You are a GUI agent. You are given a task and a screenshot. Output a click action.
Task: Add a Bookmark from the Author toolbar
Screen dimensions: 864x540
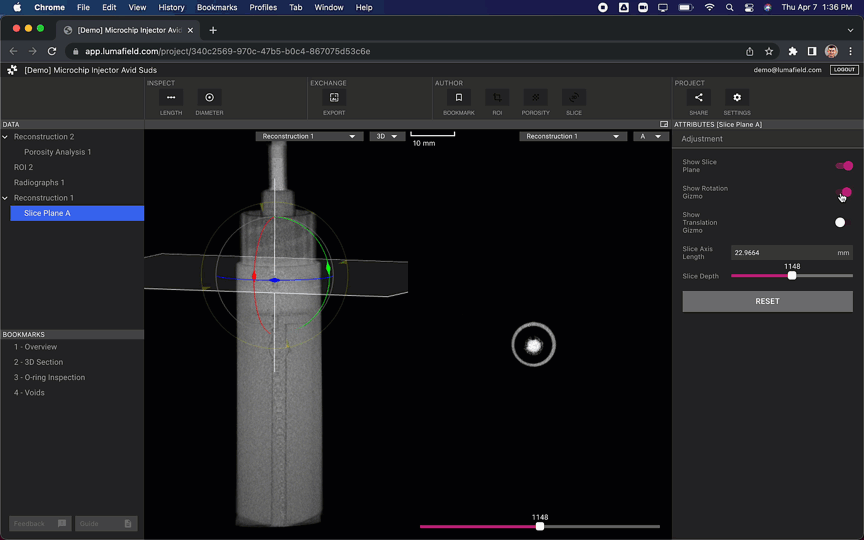tap(459, 98)
